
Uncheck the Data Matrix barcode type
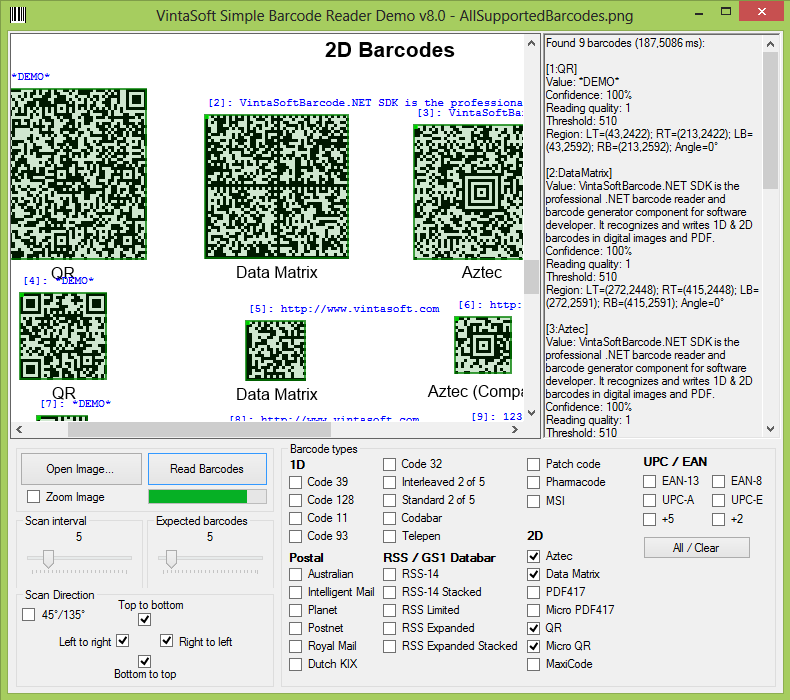point(534,574)
